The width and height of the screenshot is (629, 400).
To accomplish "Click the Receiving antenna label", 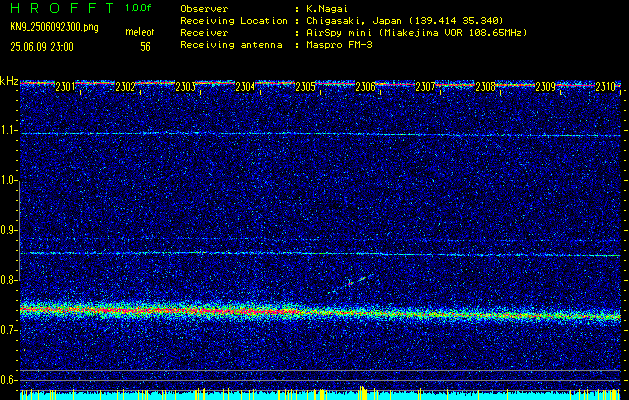I will (x=231, y=45).
